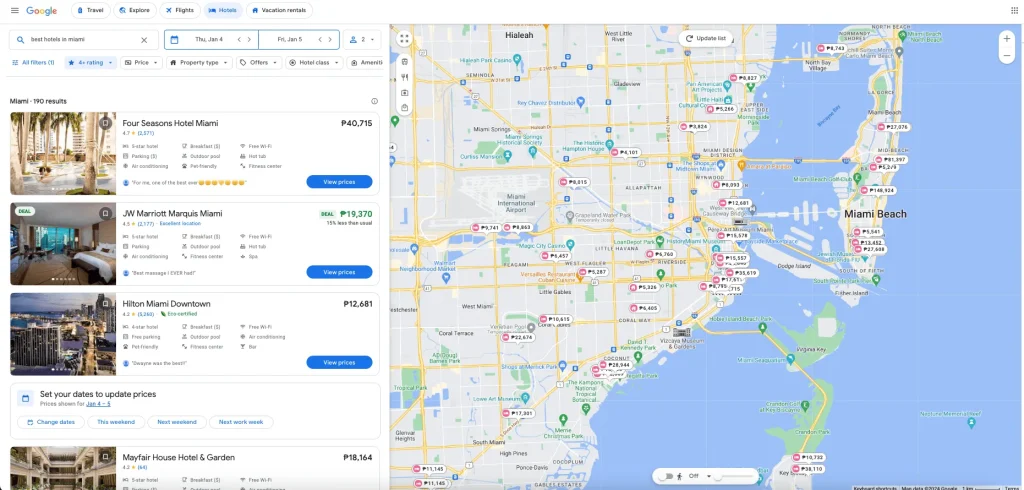The height and width of the screenshot is (490, 1024).
Task: Go to next day for Thu, Jan 4
Action: [249, 40]
